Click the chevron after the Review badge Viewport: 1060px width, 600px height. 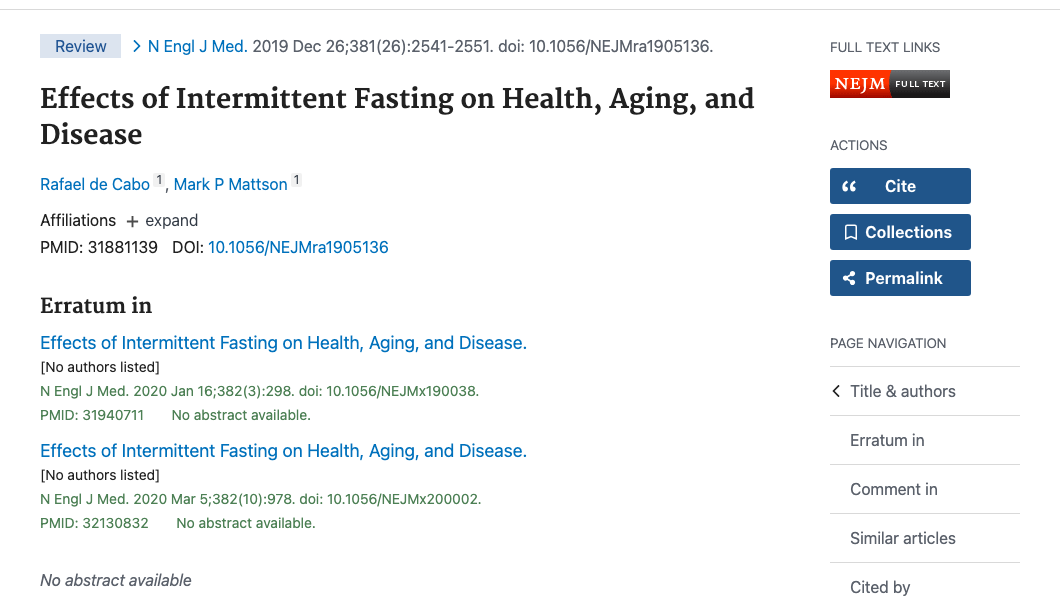point(136,45)
